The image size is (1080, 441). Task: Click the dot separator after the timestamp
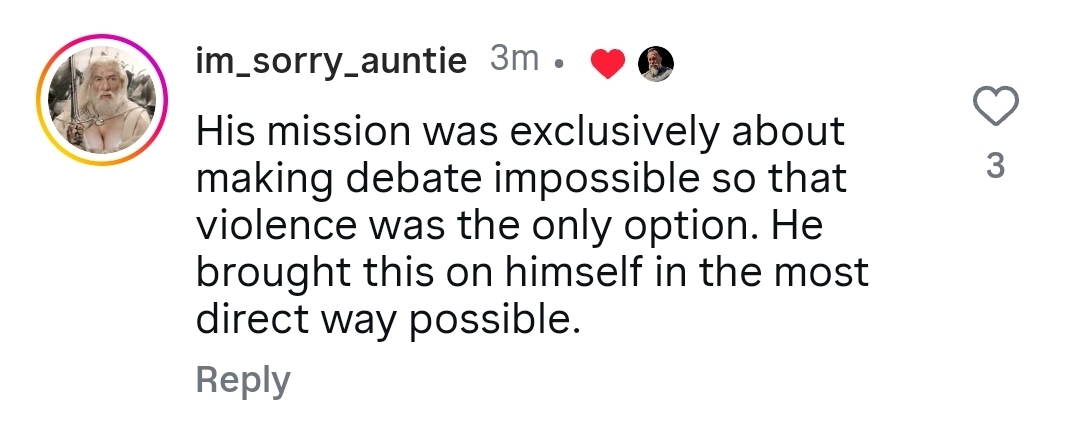click(559, 65)
